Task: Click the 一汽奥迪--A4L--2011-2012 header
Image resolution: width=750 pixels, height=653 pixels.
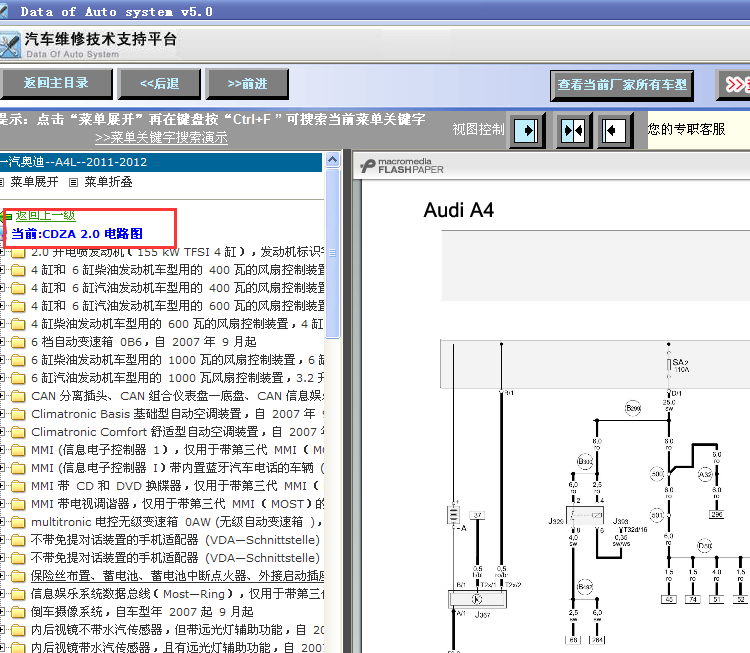Action: (x=161, y=162)
